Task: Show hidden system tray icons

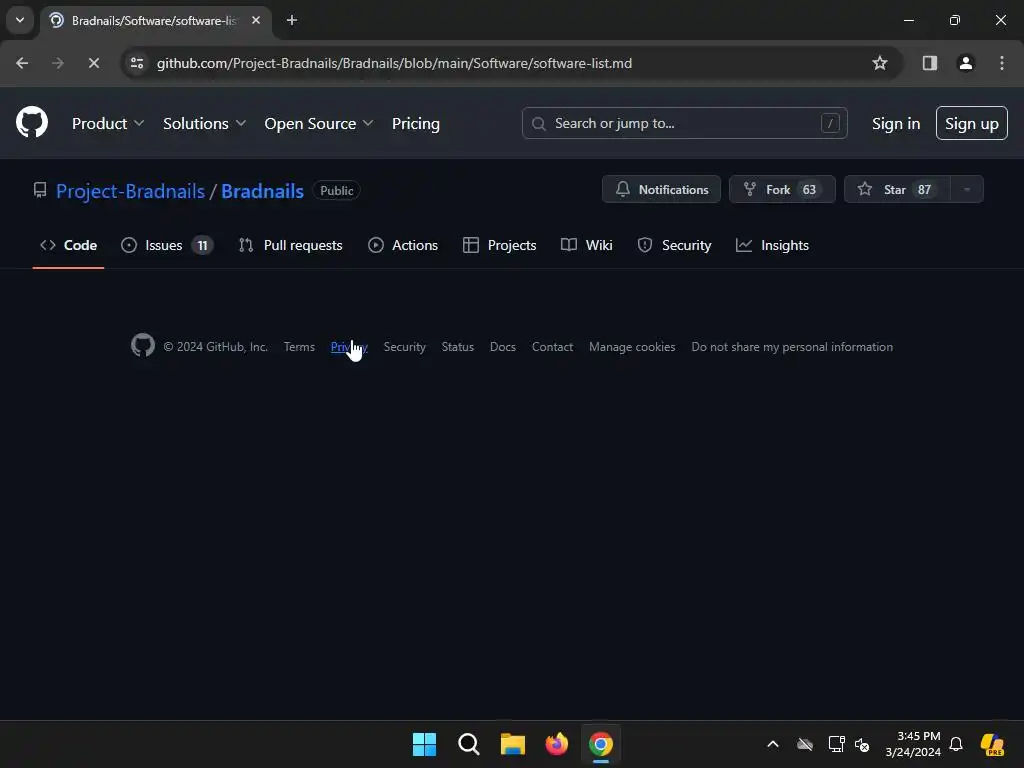Action: (773, 744)
